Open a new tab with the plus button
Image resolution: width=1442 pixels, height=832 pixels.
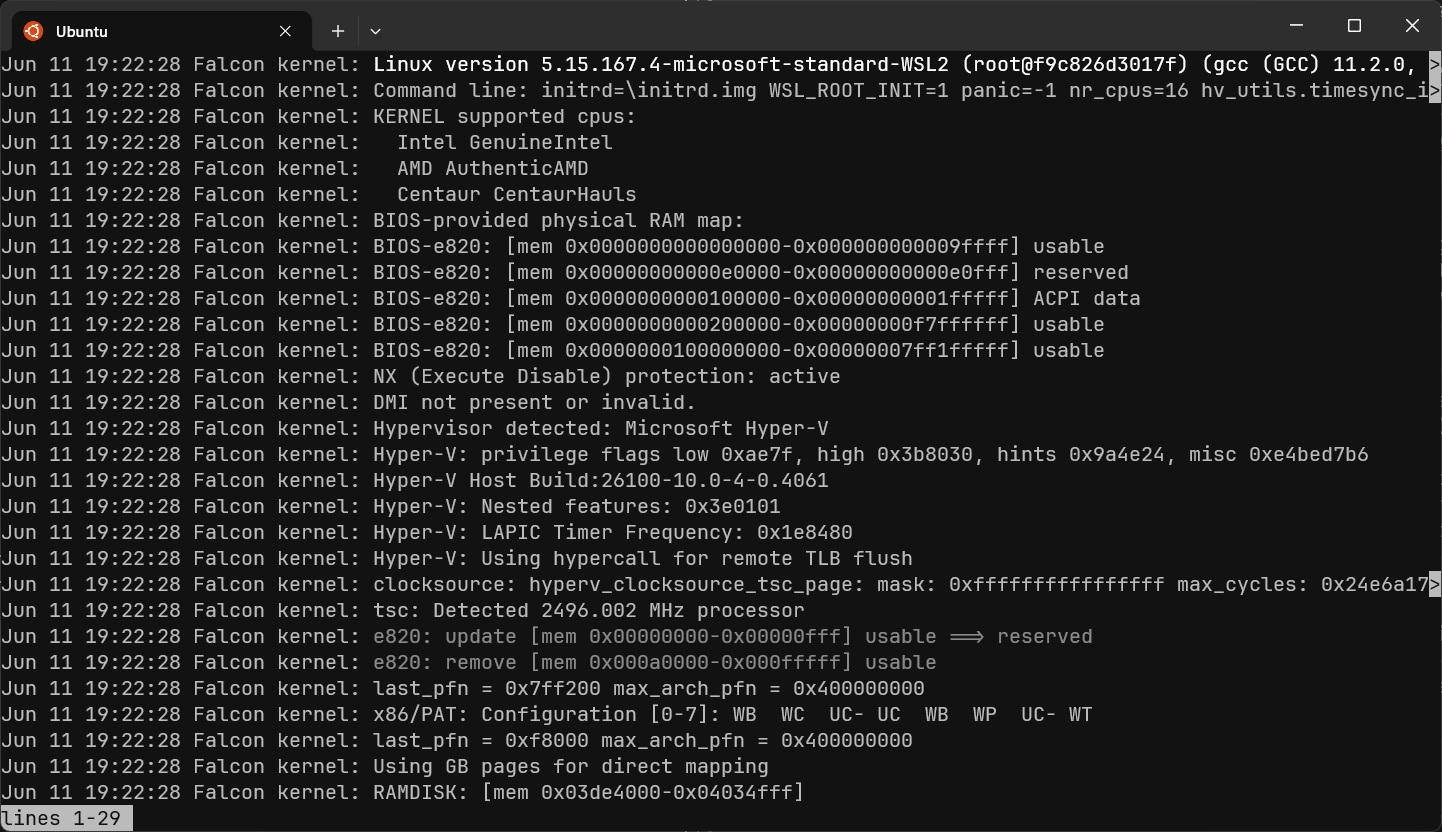pos(338,31)
